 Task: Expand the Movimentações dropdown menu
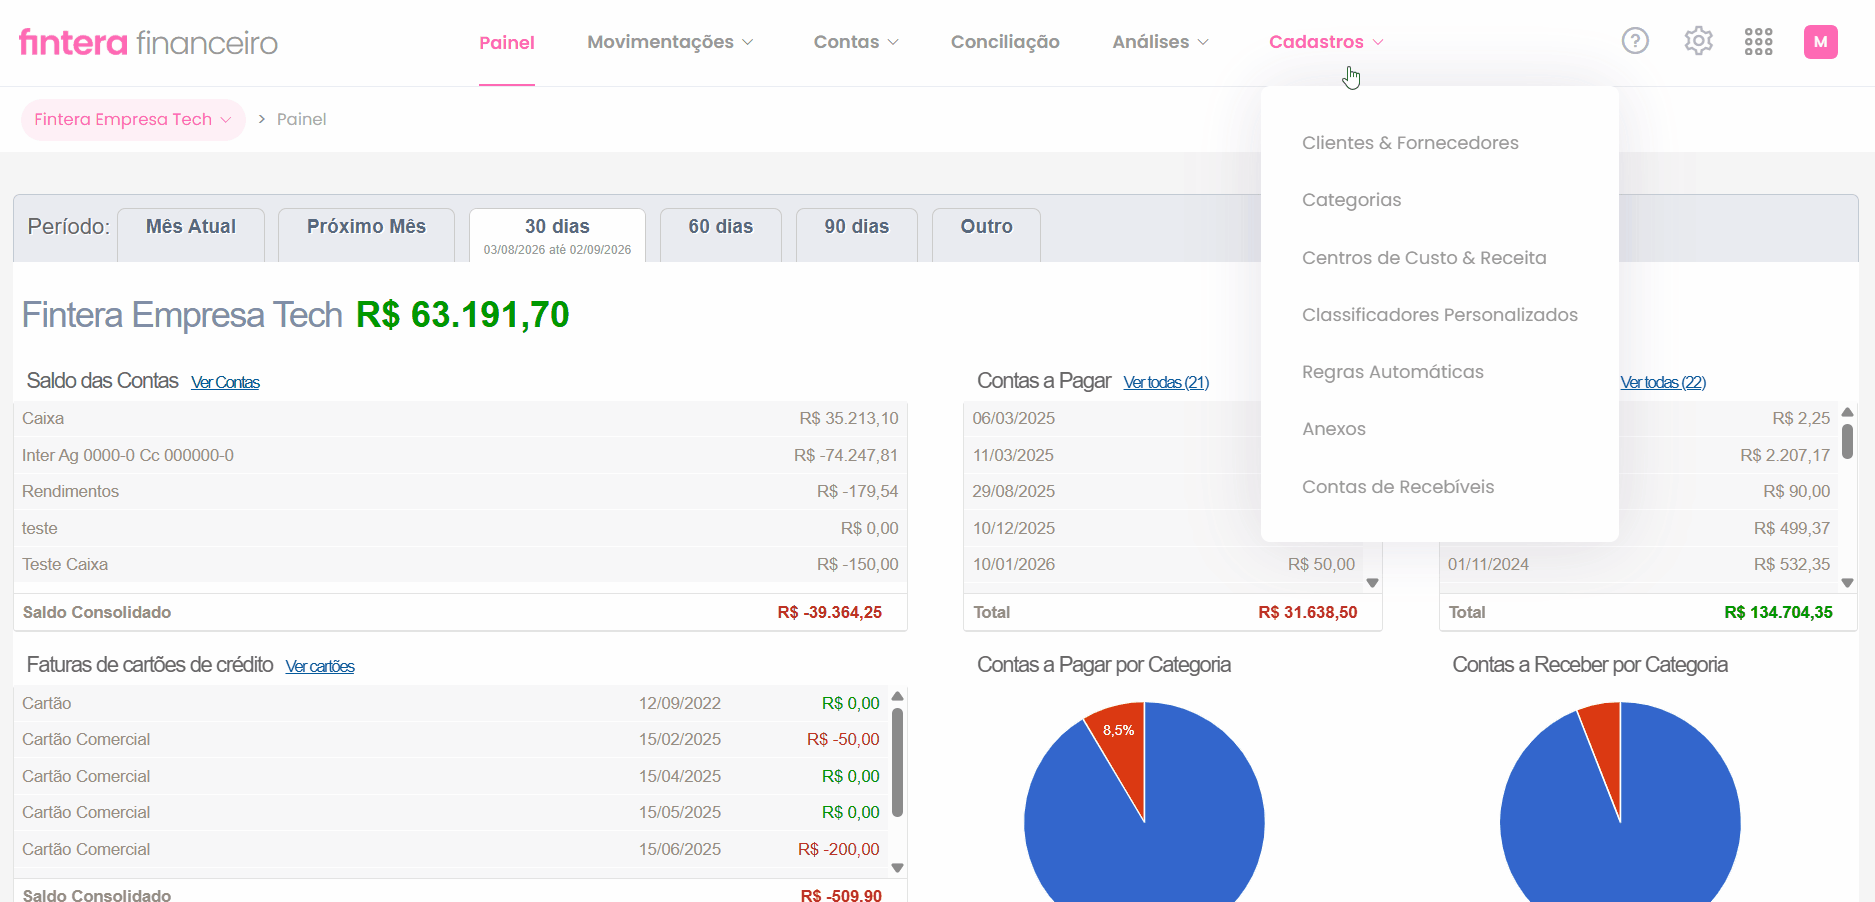click(x=670, y=42)
